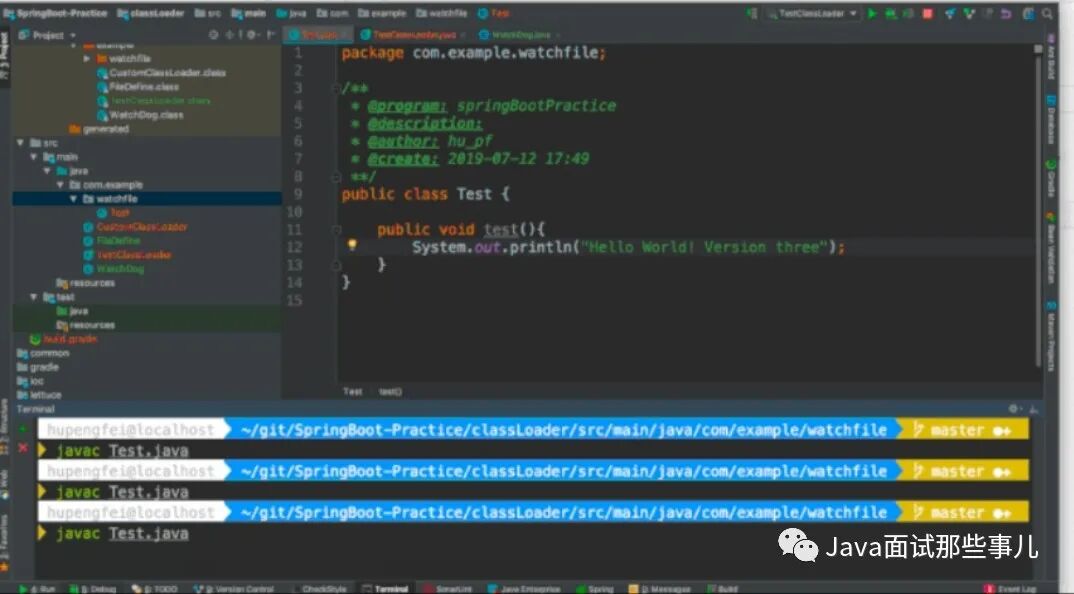Screen dimensions: 1074x594
Task: Close the terminal session with red X
Action: (x=23, y=447)
